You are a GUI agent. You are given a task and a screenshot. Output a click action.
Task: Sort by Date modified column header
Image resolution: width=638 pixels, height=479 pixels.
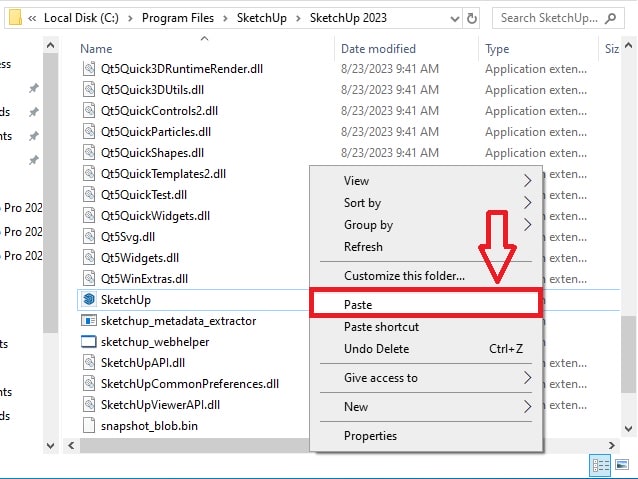coord(378,49)
